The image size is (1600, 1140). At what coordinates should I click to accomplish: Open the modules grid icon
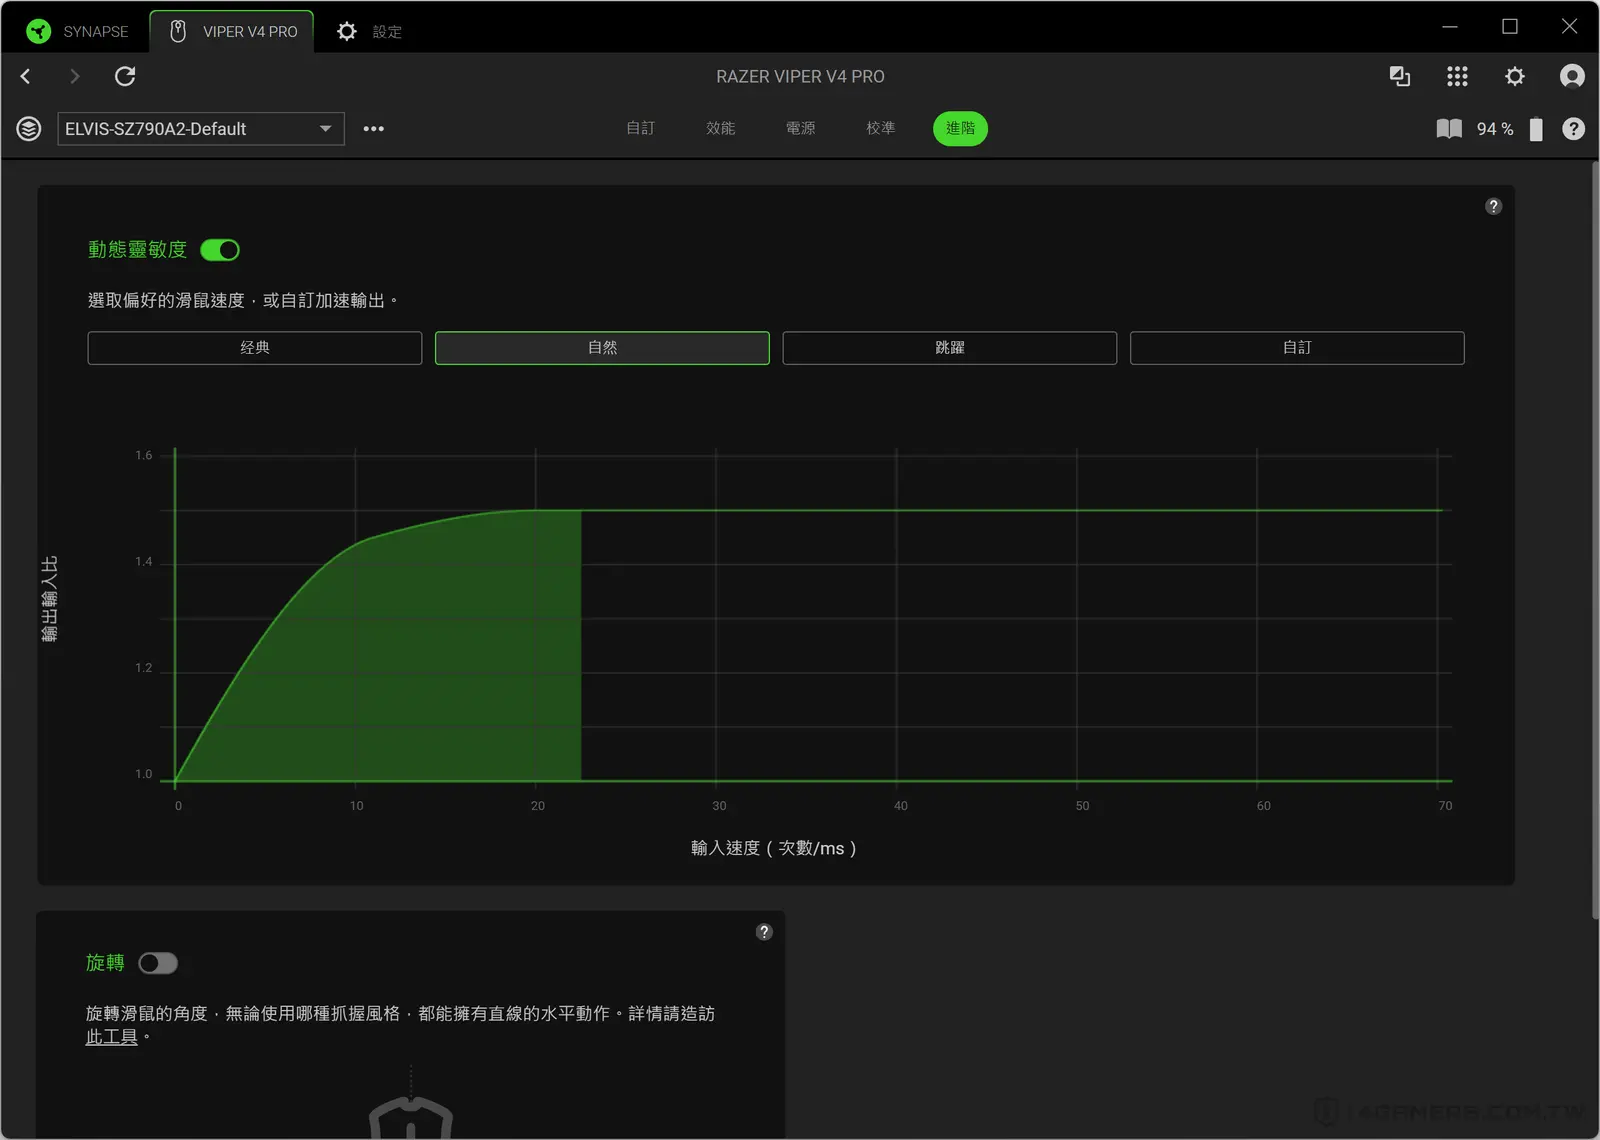(x=1457, y=76)
